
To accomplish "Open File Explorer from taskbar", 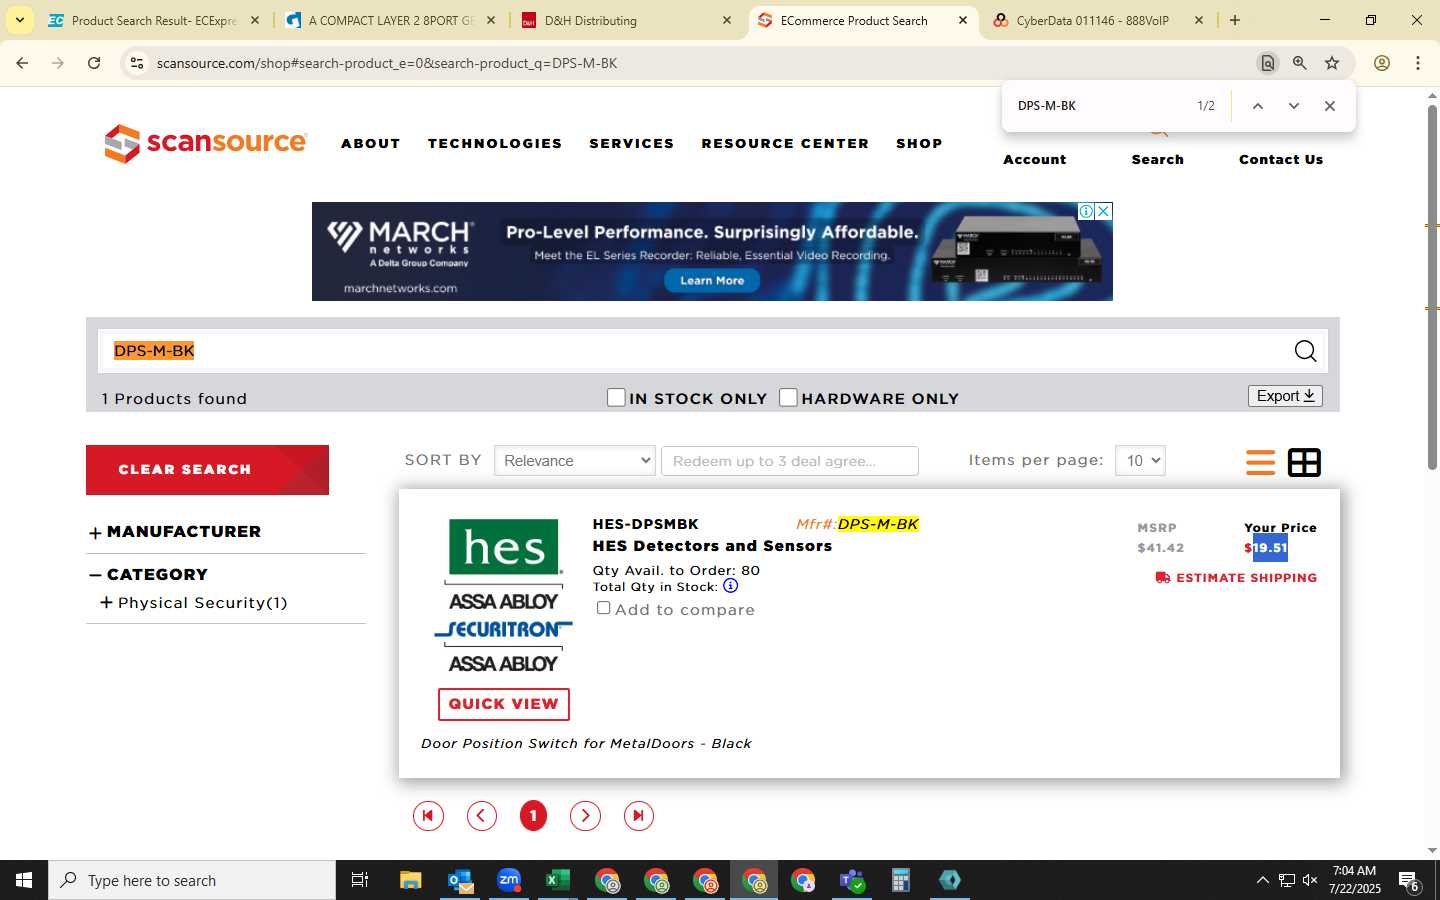I will click(411, 880).
